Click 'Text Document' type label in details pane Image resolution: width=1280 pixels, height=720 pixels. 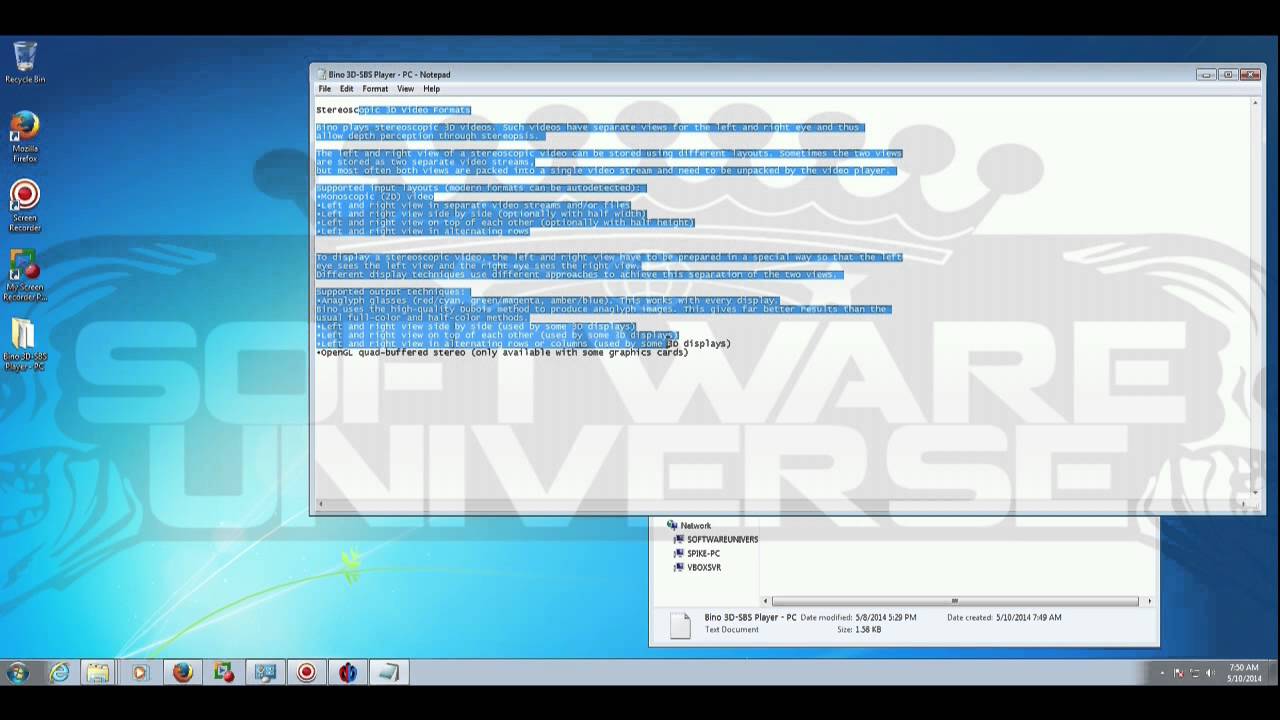(x=732, y=629)
